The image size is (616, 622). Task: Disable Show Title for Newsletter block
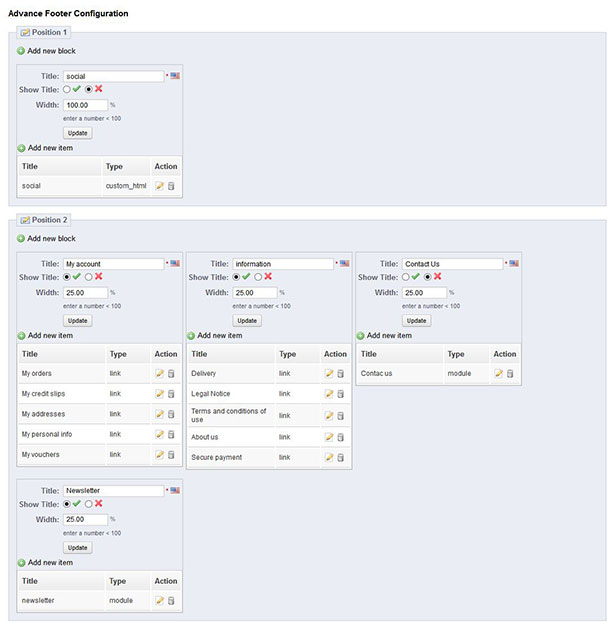pyautogui.click(x=88, y=504)
